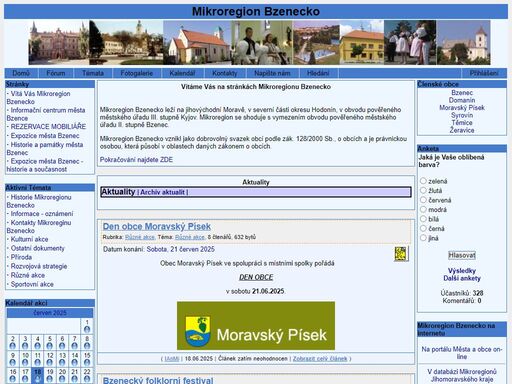Select the černá poll option

[x=423, y=228]
